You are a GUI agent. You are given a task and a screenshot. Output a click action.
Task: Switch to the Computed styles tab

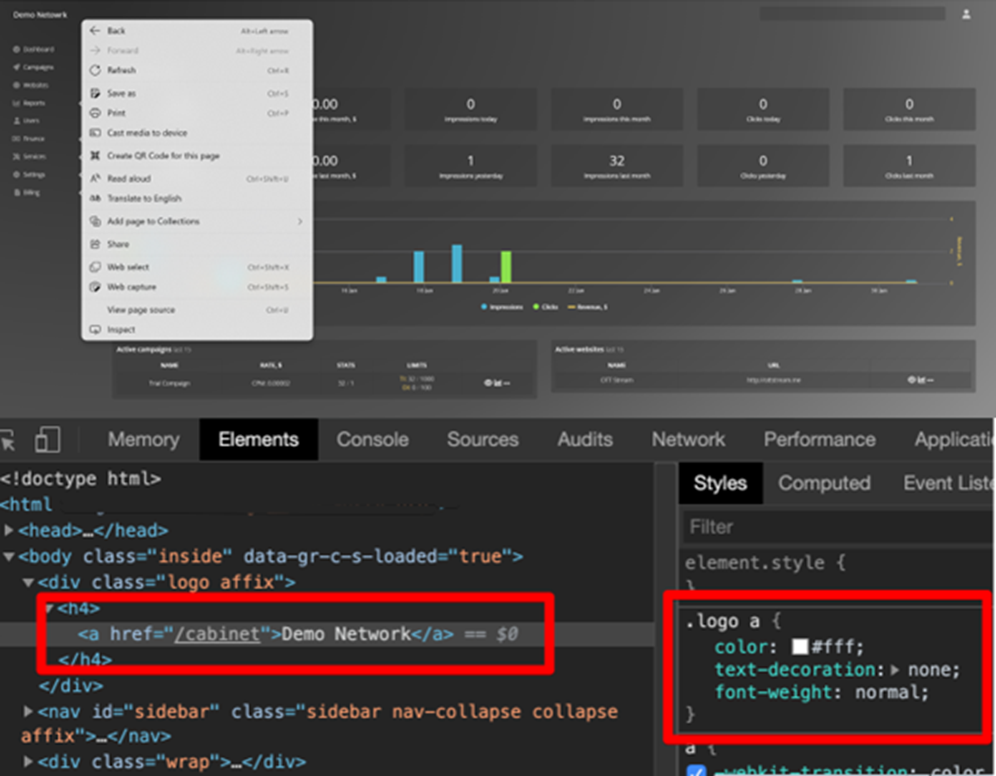pyautogui.click(x=824, y=483)
